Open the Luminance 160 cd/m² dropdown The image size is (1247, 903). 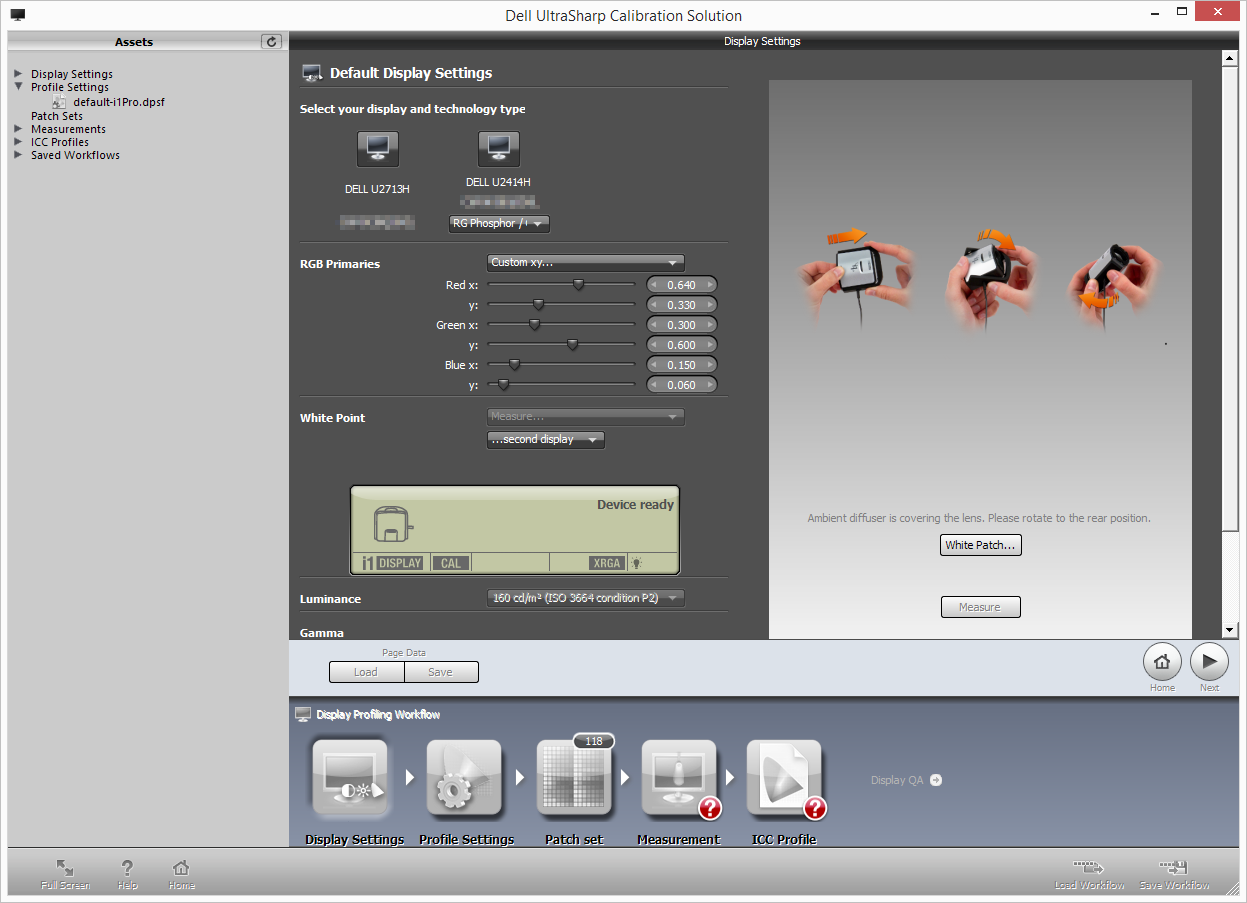586,598
